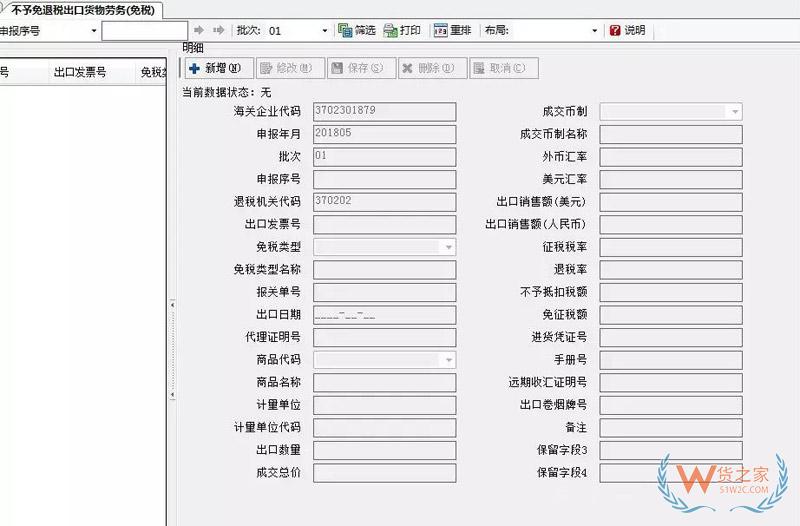Click the 修改 edit button
The image size is (800, 526).
pos(290,68)
